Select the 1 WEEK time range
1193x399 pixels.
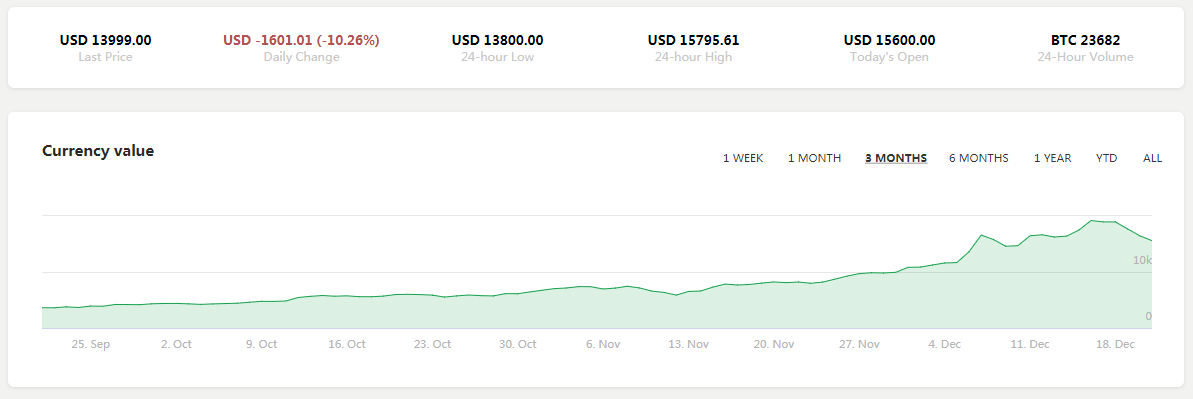point(743,158)
